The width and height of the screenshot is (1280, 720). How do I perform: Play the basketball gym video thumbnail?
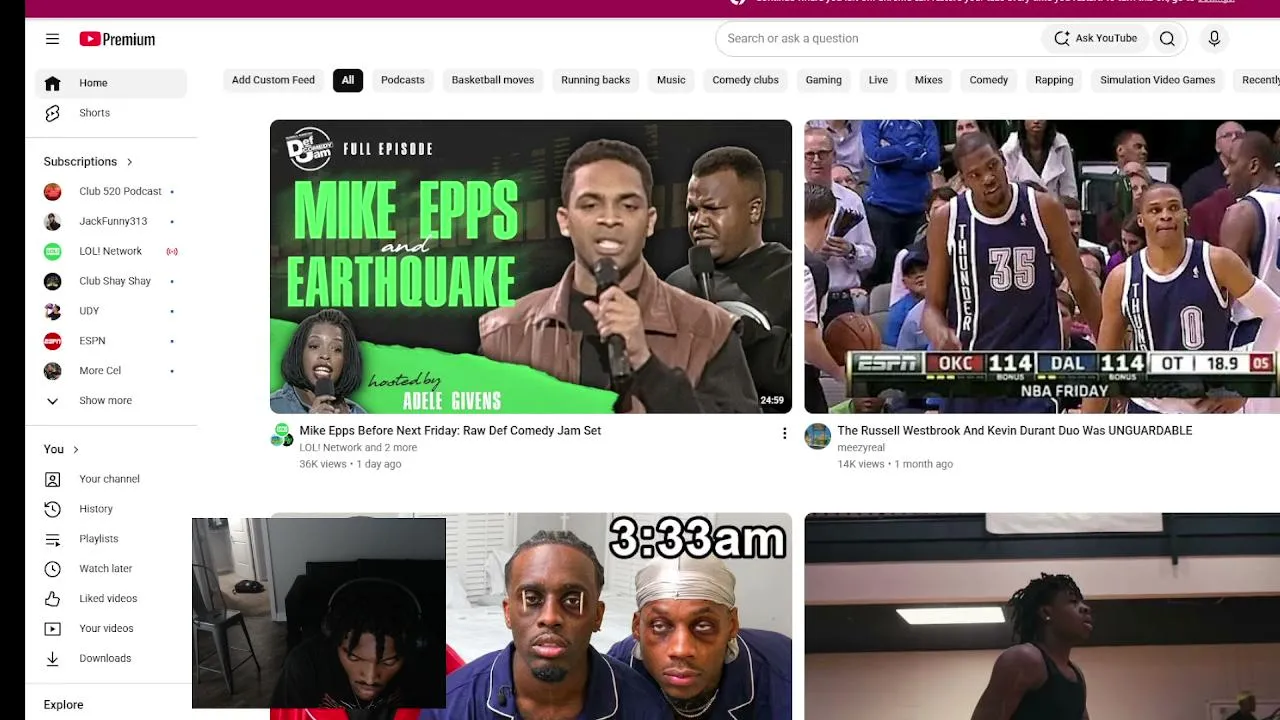click(1042, 616)
